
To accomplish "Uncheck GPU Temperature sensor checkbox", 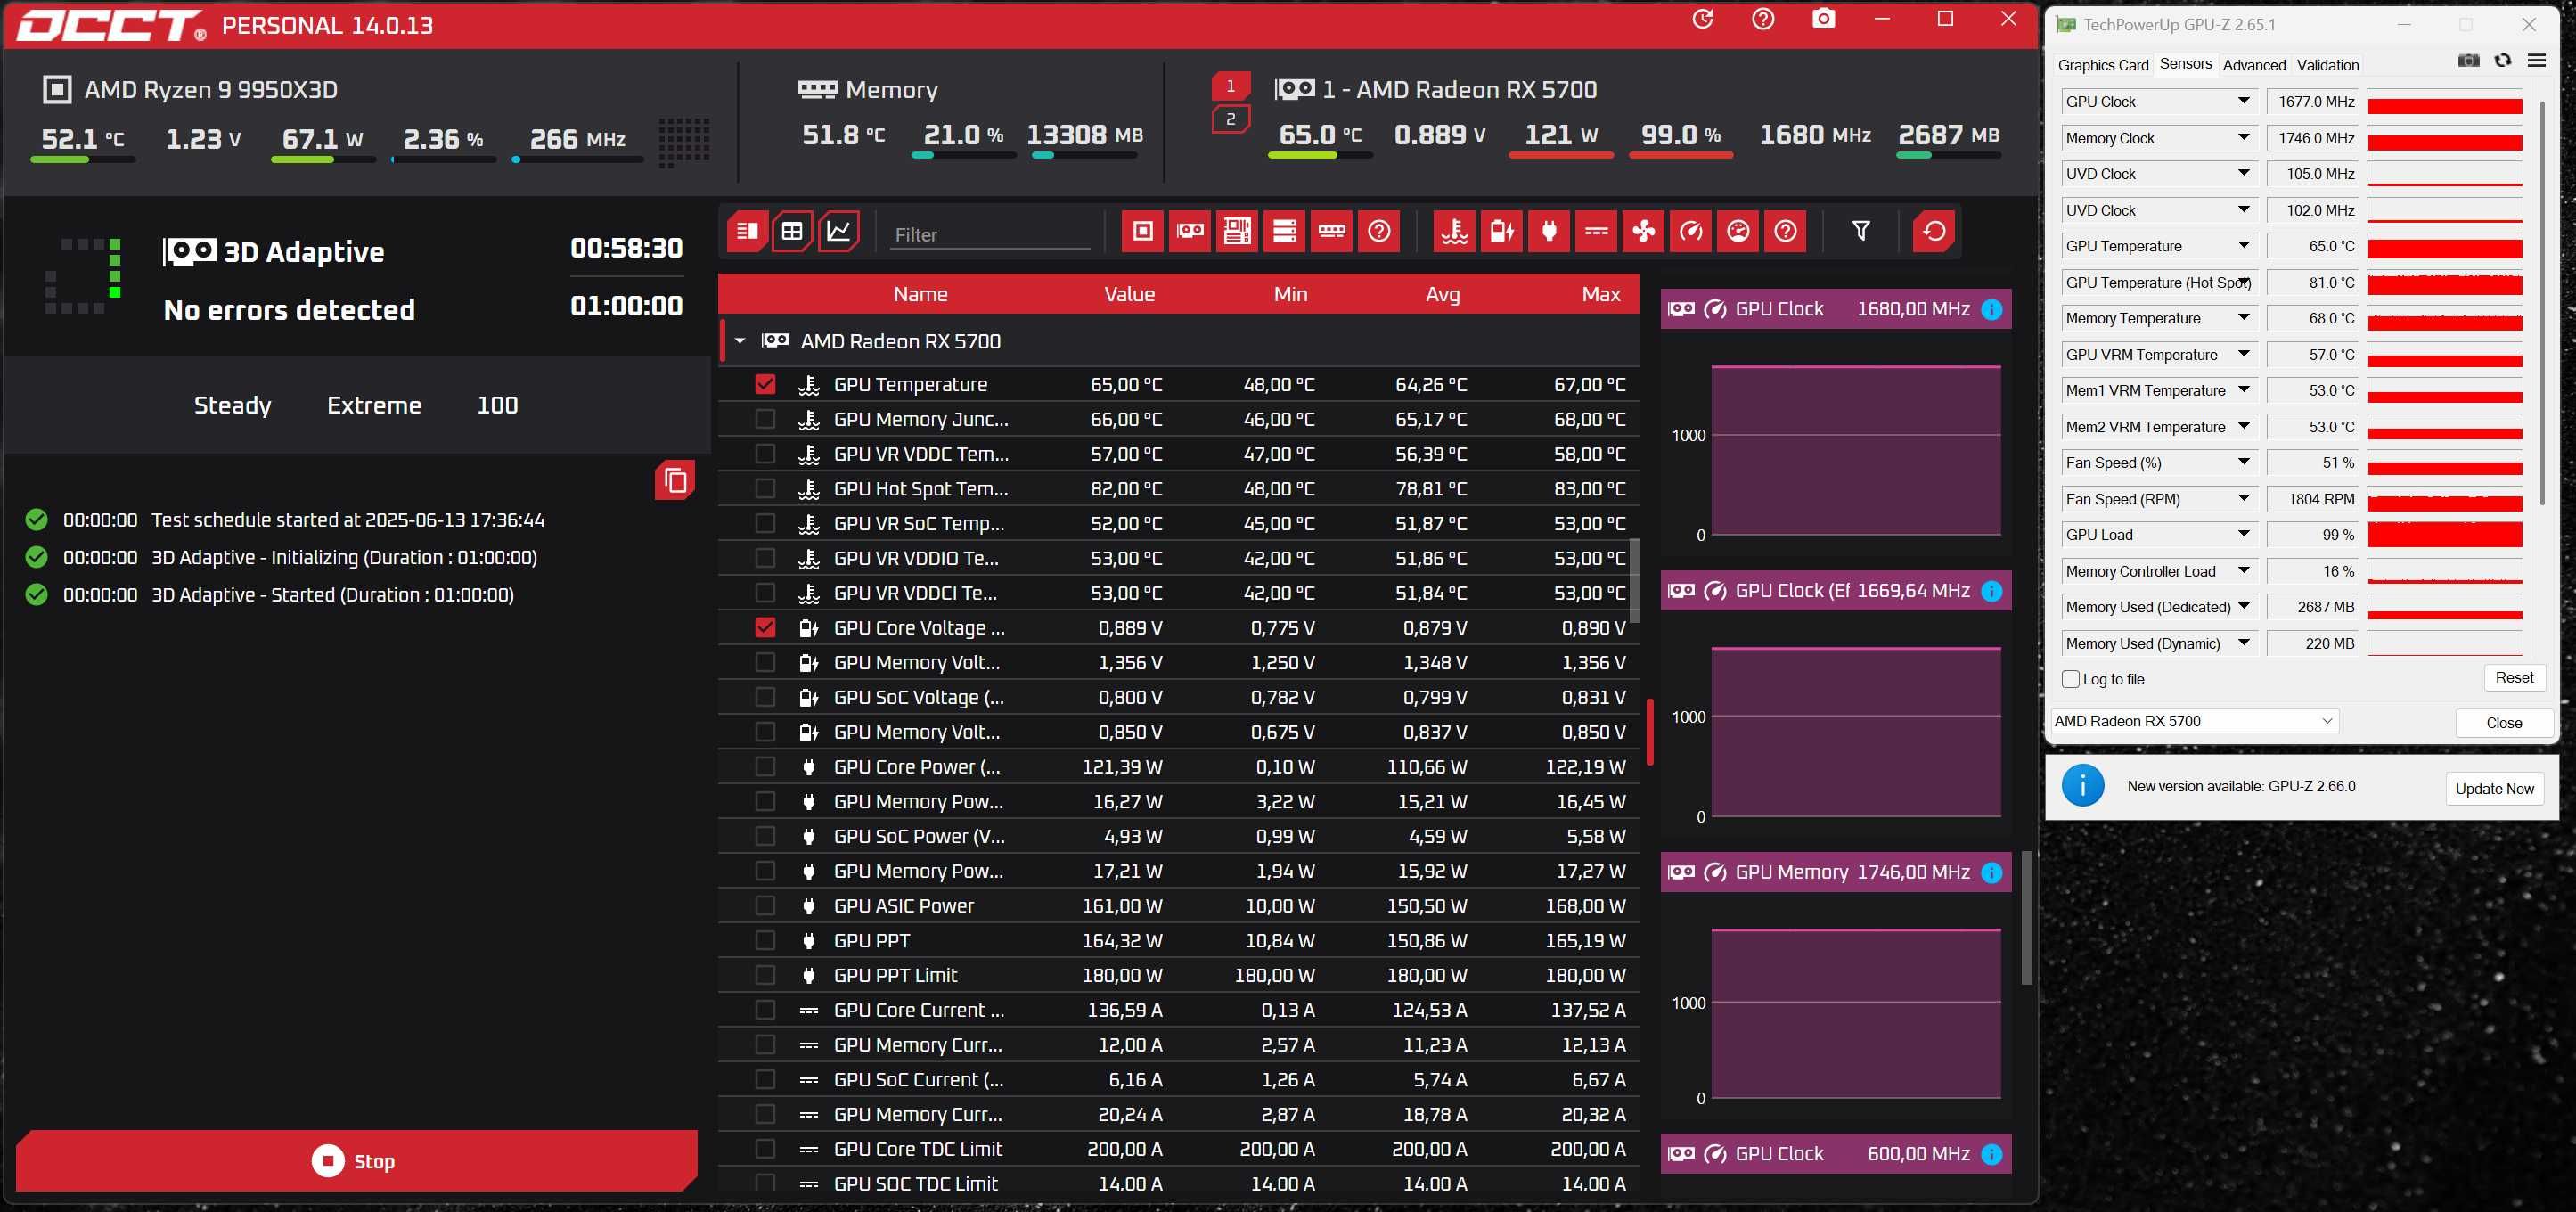I will pos(765,384).
